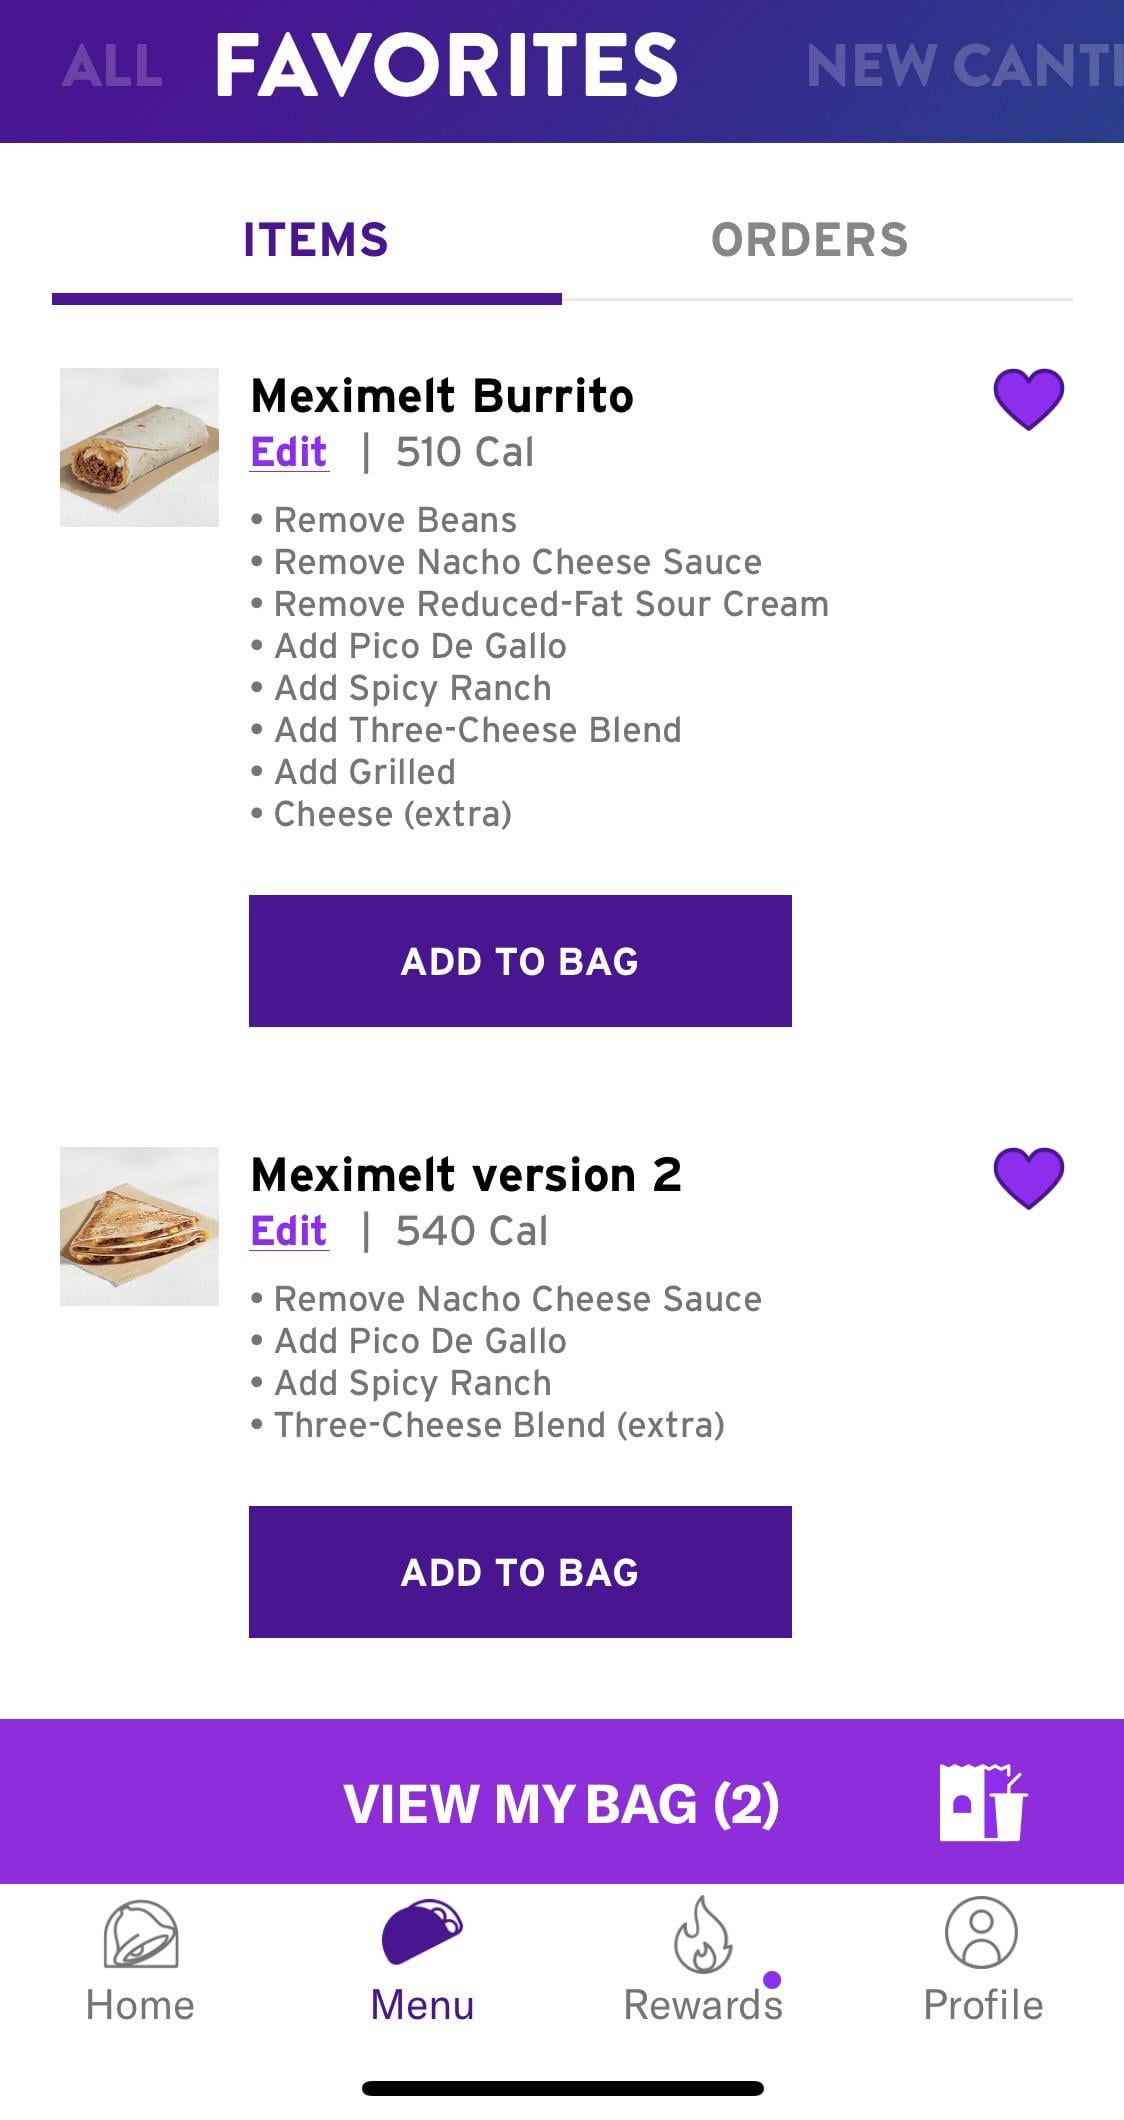Tap the Meximelt Burrito item title
Viewport: 1124px width, 2120px height.
point(442,396)
